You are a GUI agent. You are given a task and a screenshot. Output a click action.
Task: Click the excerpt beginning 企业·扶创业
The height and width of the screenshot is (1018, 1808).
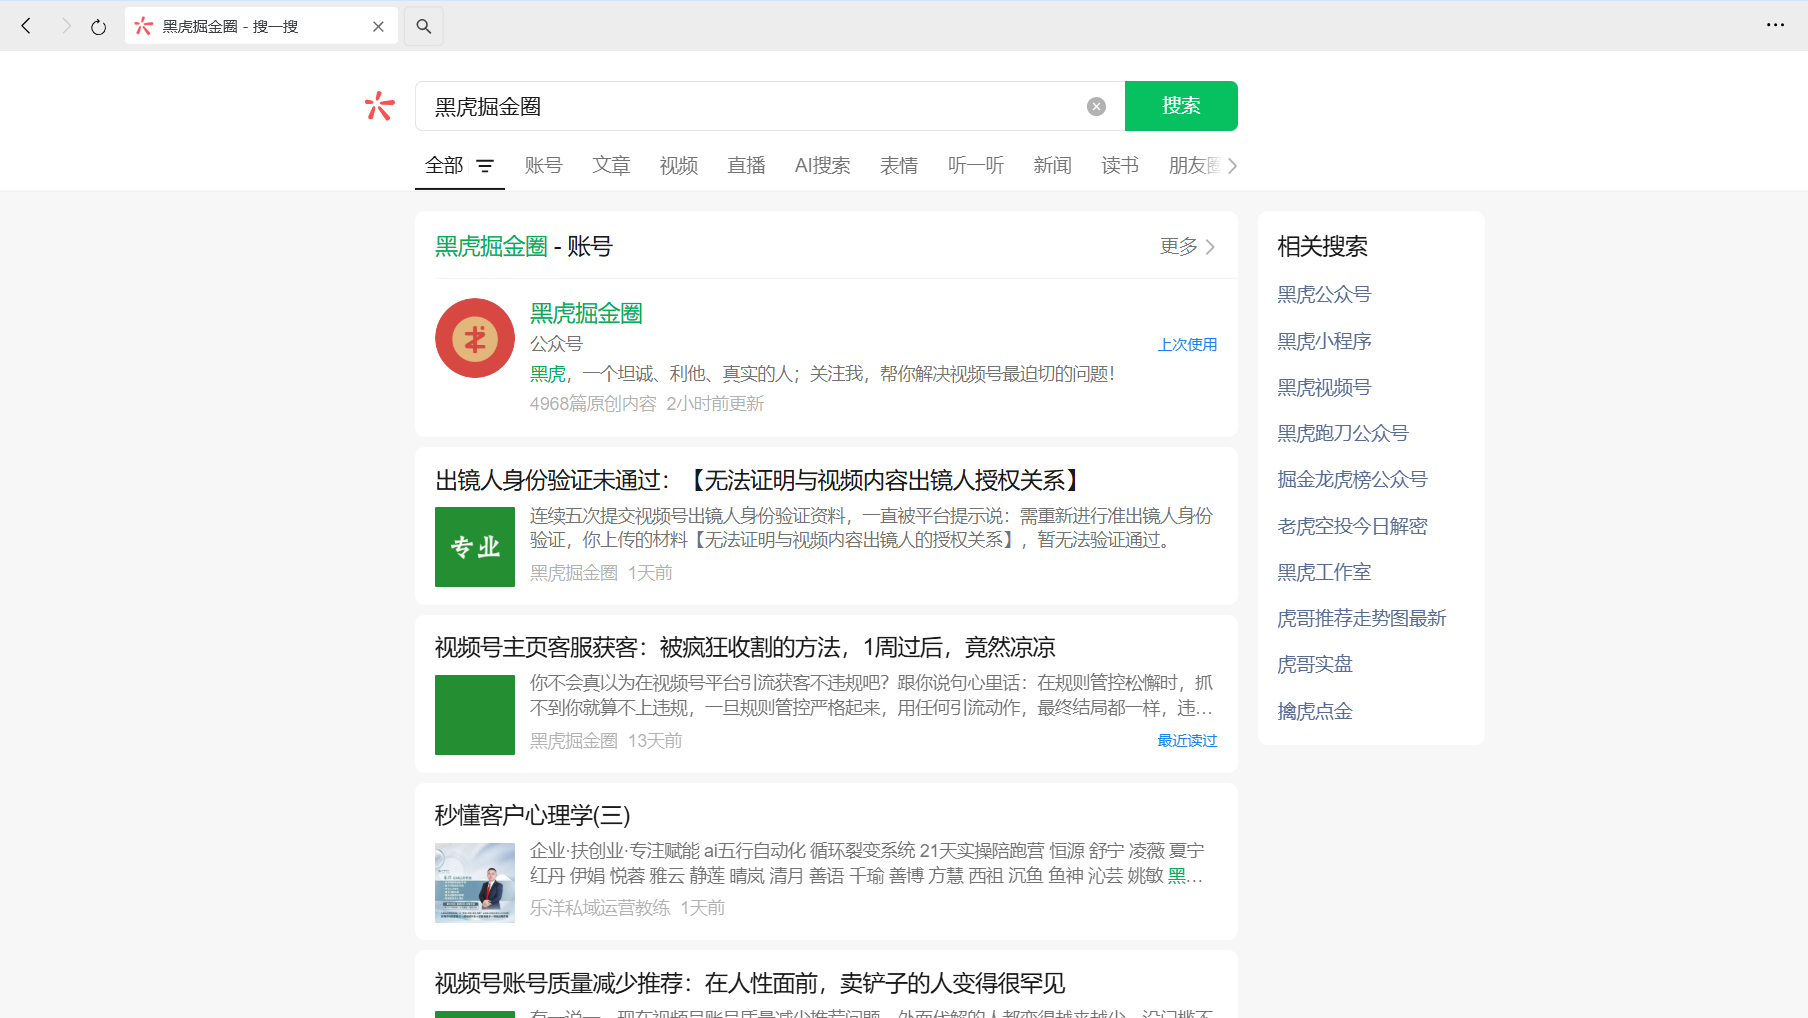[x=867, y=863]
